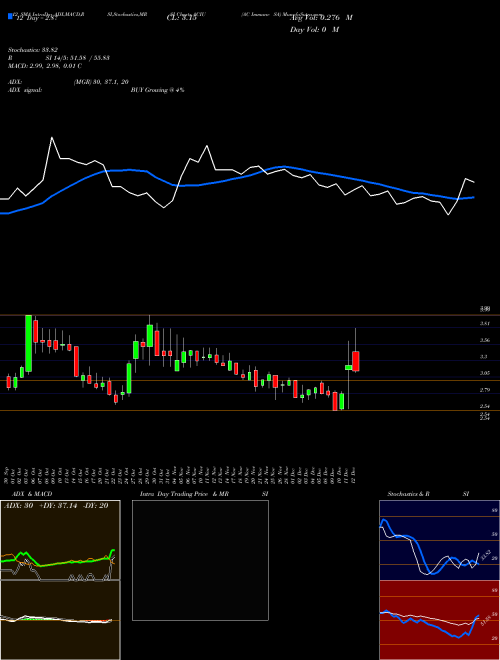Click the 'BUY Growing @ 4%' signal text
The width and height of the screenshot is (500, 660).
tap(157, 90)
